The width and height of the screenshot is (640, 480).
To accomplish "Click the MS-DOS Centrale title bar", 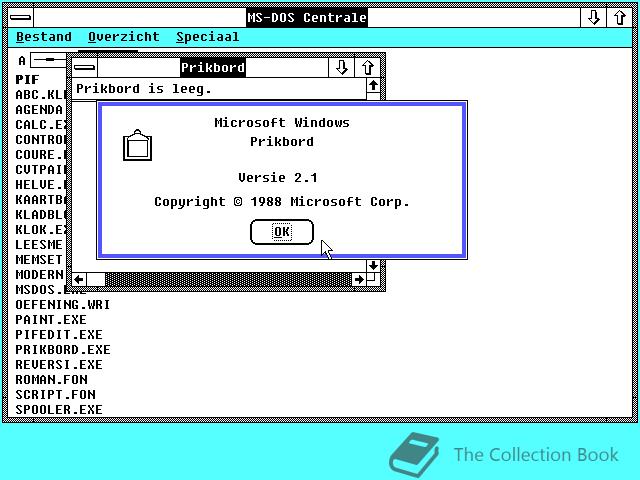I will click(x=307, y=18).
